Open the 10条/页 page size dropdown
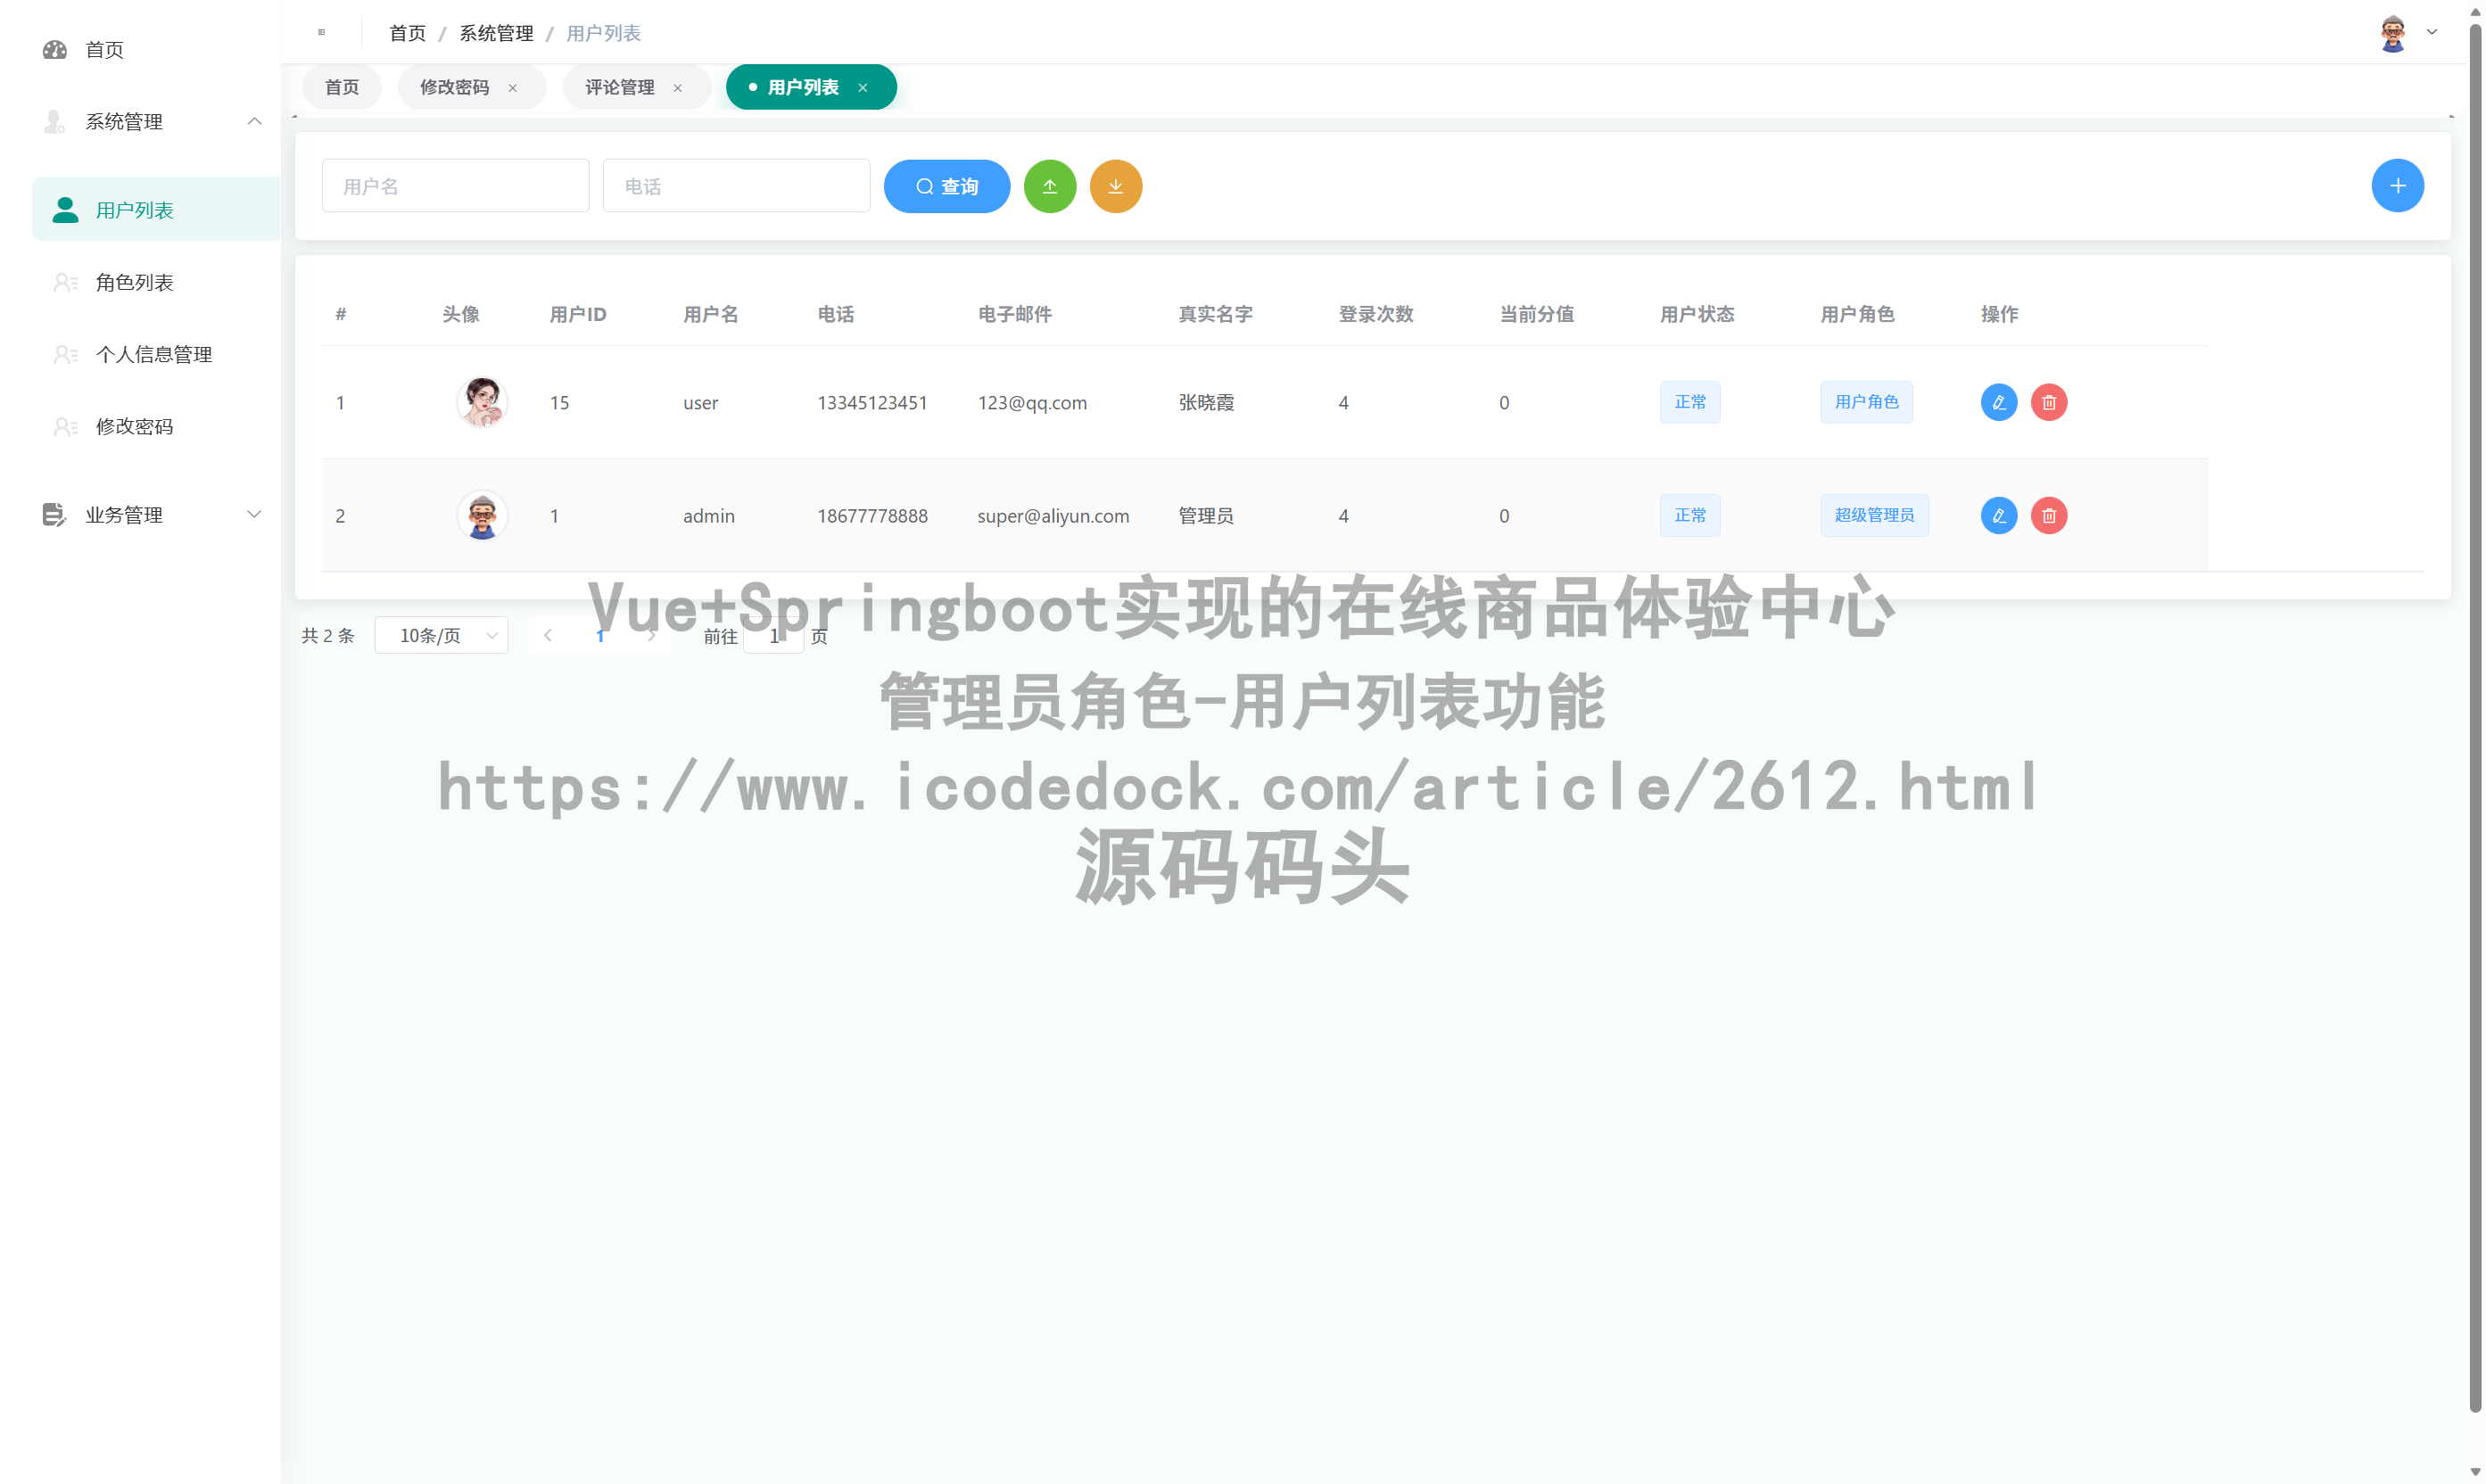The width and height of the screenshot is (2486, 1484). (441, 635)
